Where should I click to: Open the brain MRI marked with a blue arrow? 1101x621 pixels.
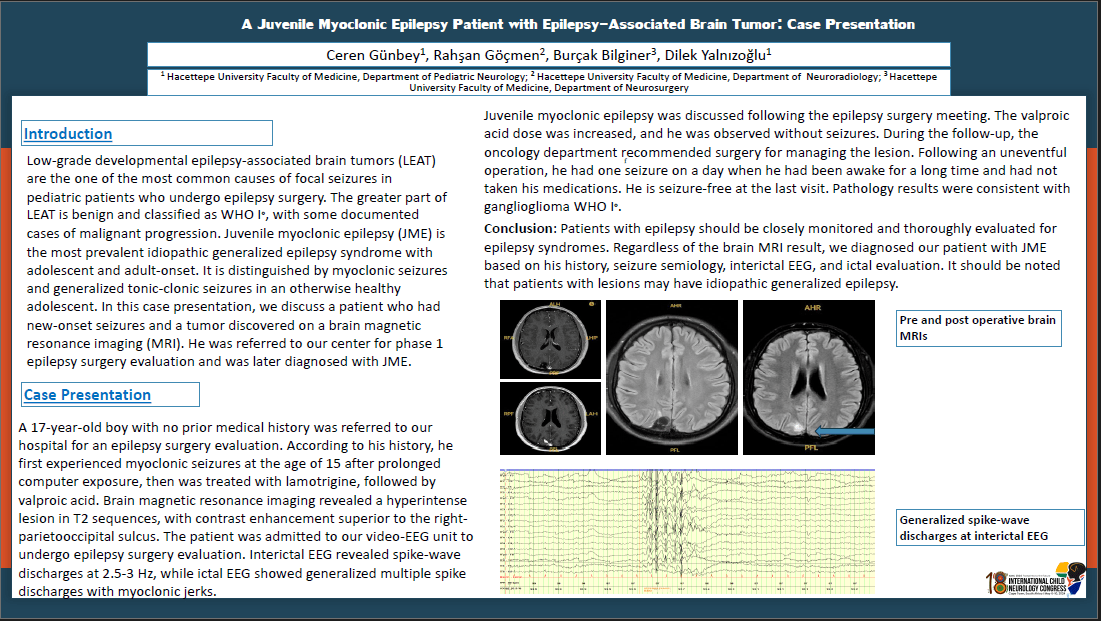[x=809, y=377]
